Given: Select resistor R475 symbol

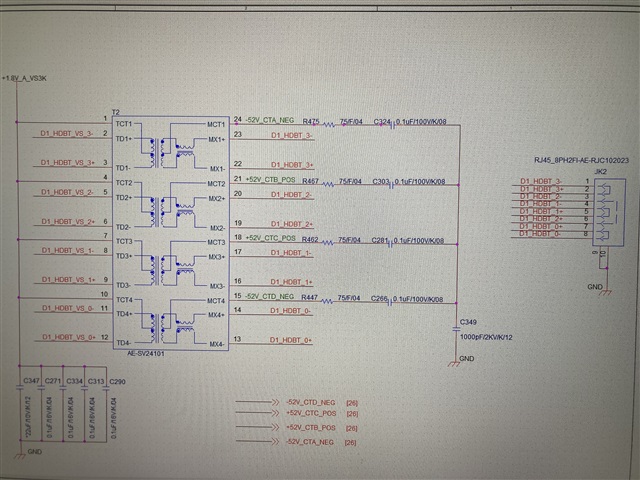Looking at the screenshot, I should pos(329,124).
